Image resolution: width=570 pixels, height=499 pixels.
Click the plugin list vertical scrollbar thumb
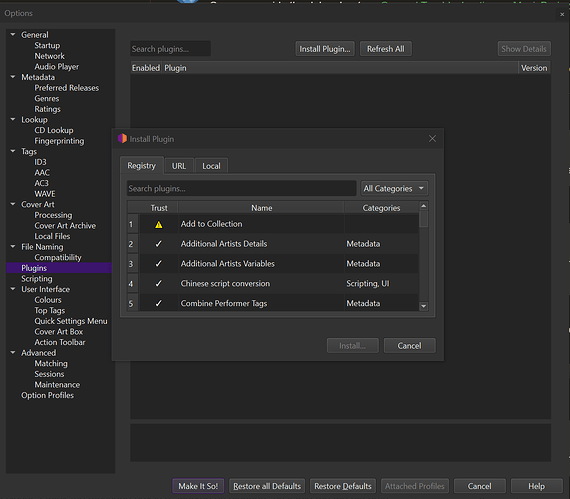[x=424, y=219]
